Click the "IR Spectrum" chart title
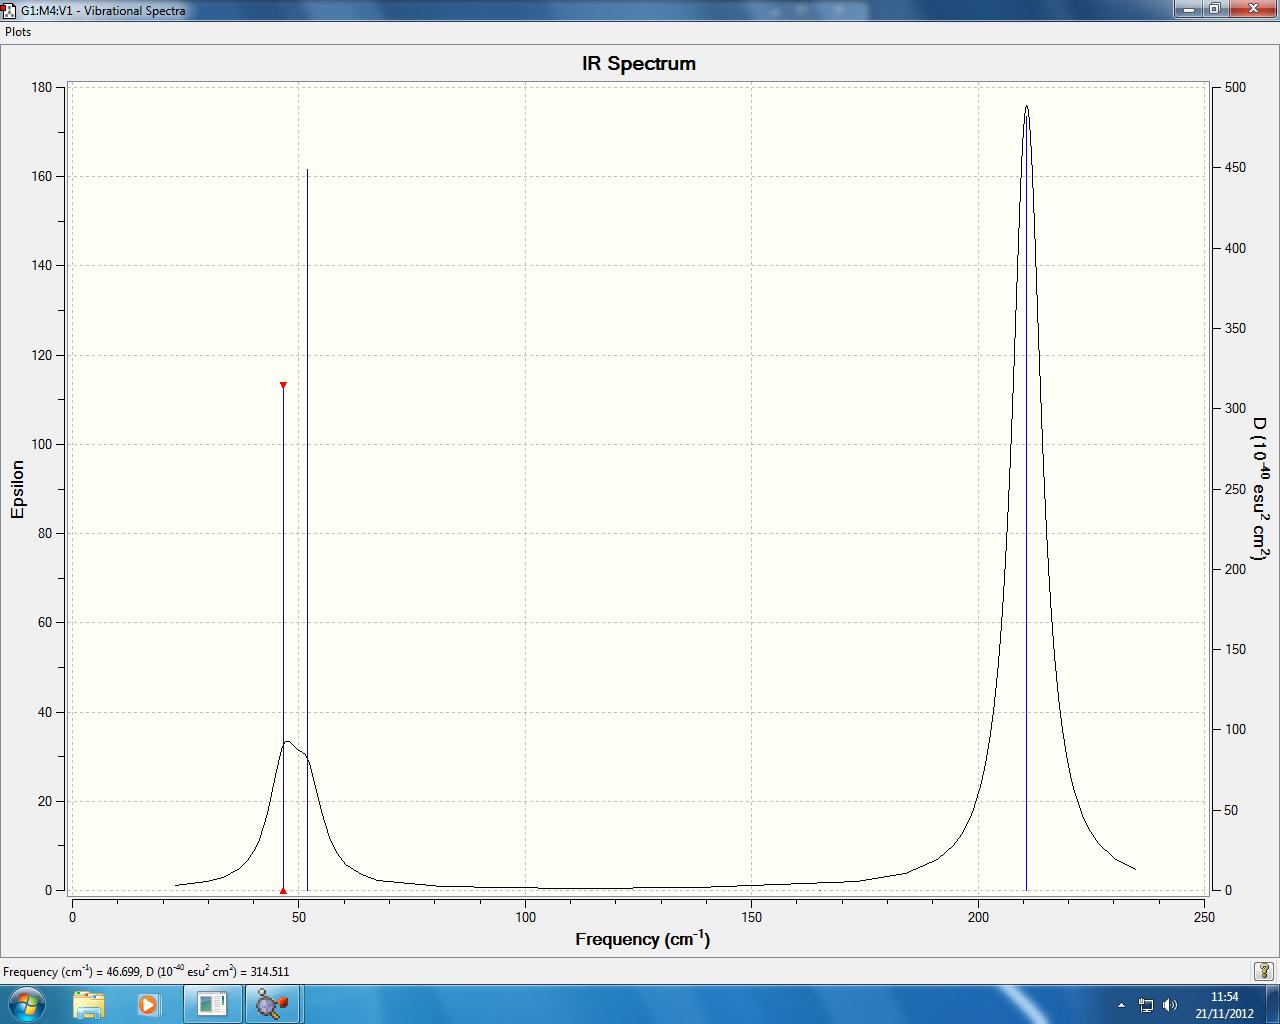The width and height of the screenshot is (1280, 1024). click(x=639, y=64)
